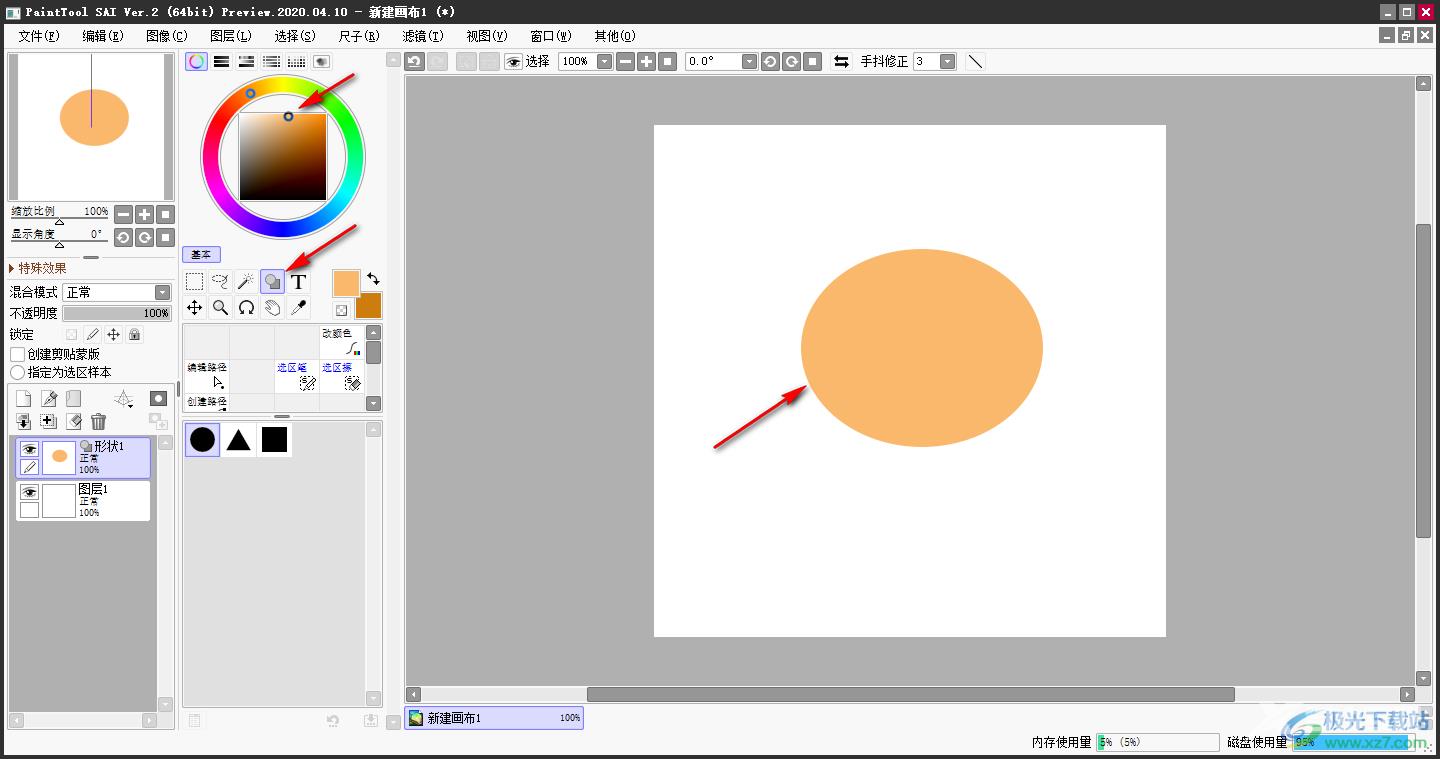Open the blend mode dropdown
The image size is (1440, 759).
[163, 292]
